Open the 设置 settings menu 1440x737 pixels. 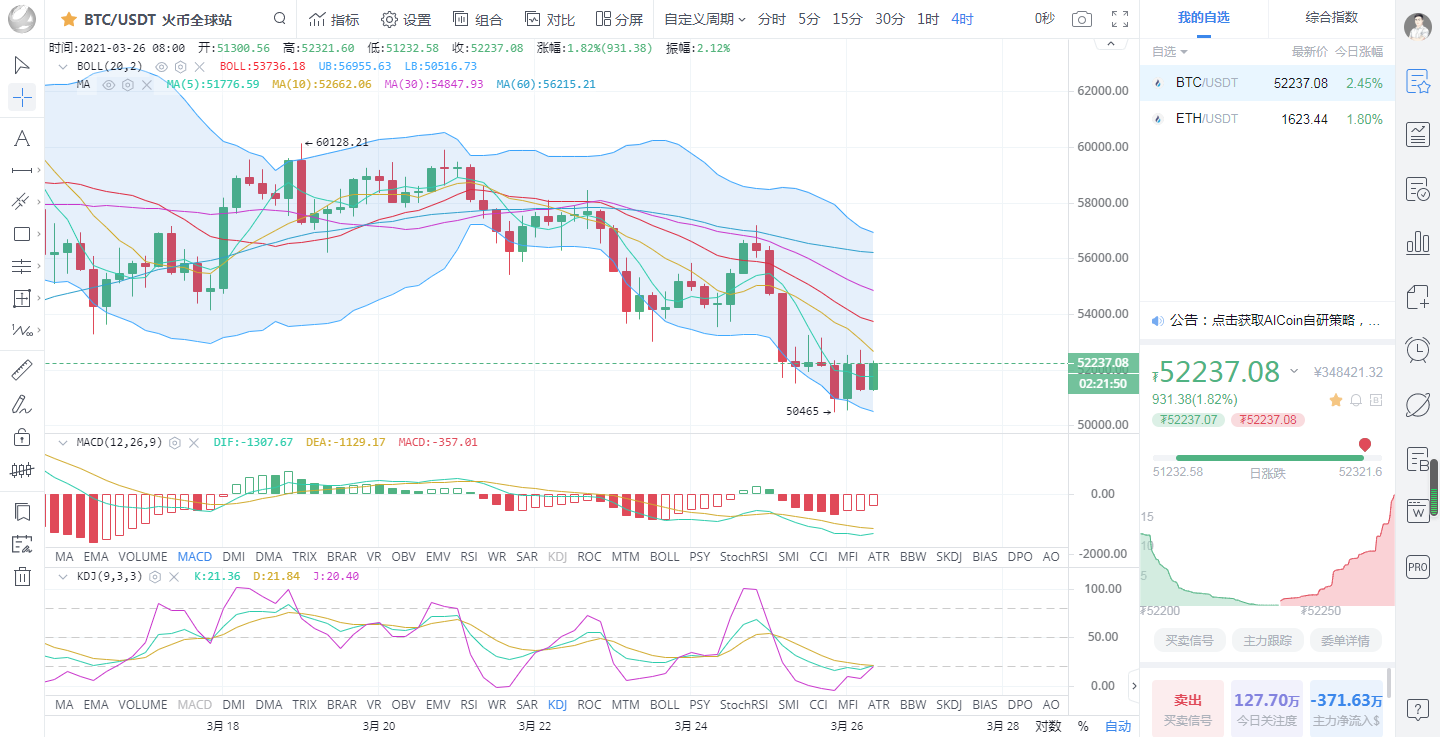click(x=406, y=19)
